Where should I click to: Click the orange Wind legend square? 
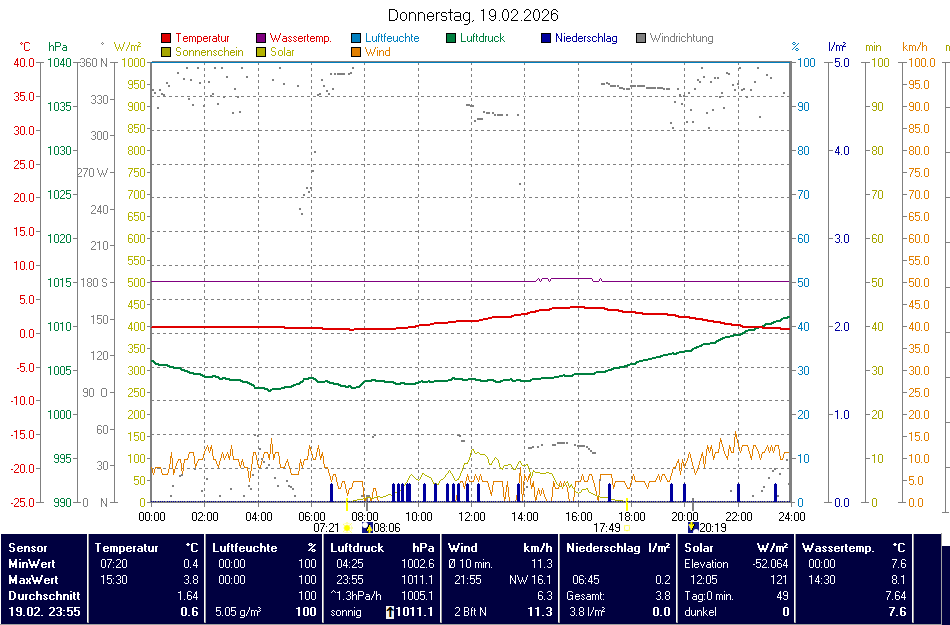[357, 52]
